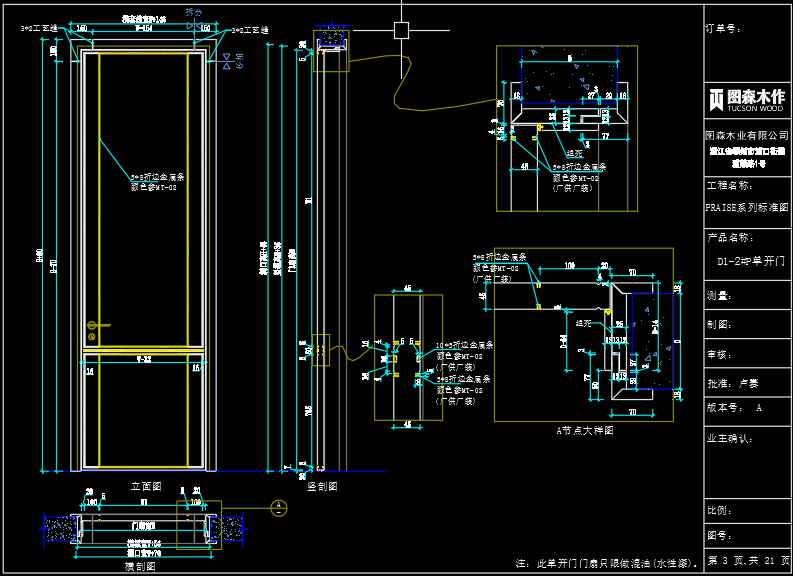Click the 审核 reviewer field
The image size is (793, 576).
(720, 354)
